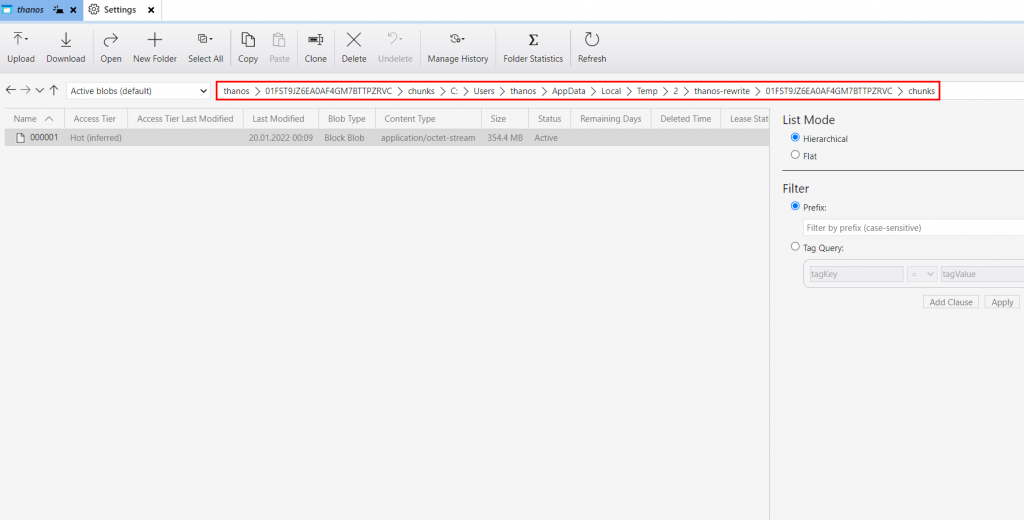The image size is (1024, 520).
Task: Click the C: breadcrumb segment
Action: (454, 91)
